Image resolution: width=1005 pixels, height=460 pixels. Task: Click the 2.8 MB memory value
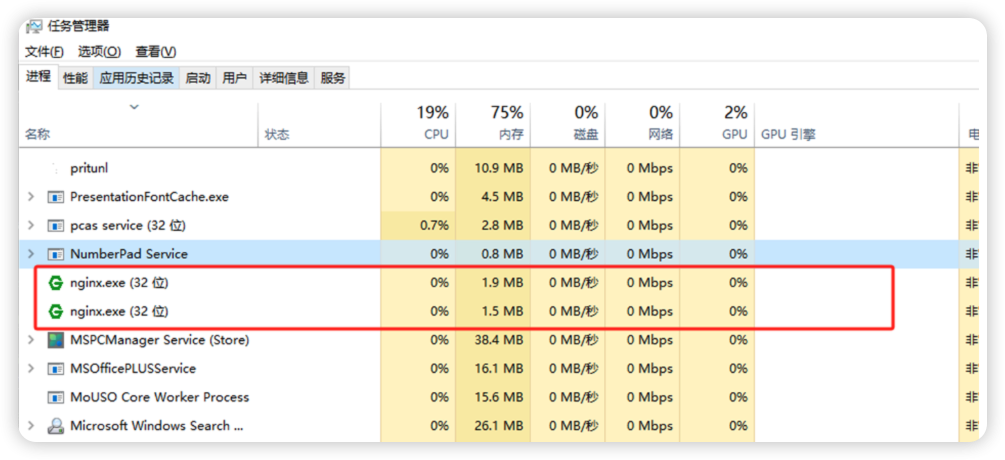point(503,226)
